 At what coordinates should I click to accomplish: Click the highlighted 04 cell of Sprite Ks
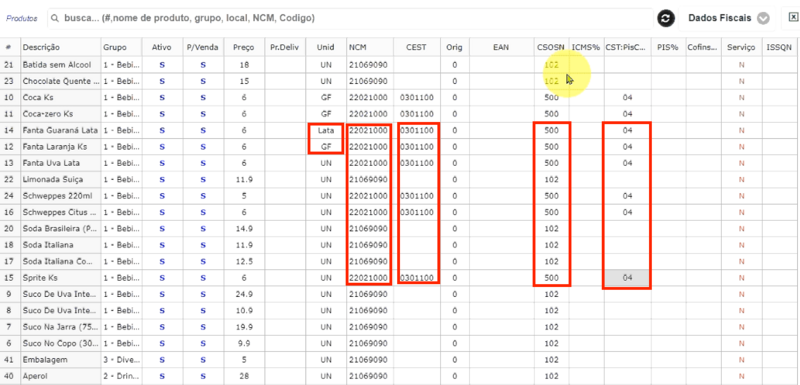pyautogui.click(x=627, y=278)
